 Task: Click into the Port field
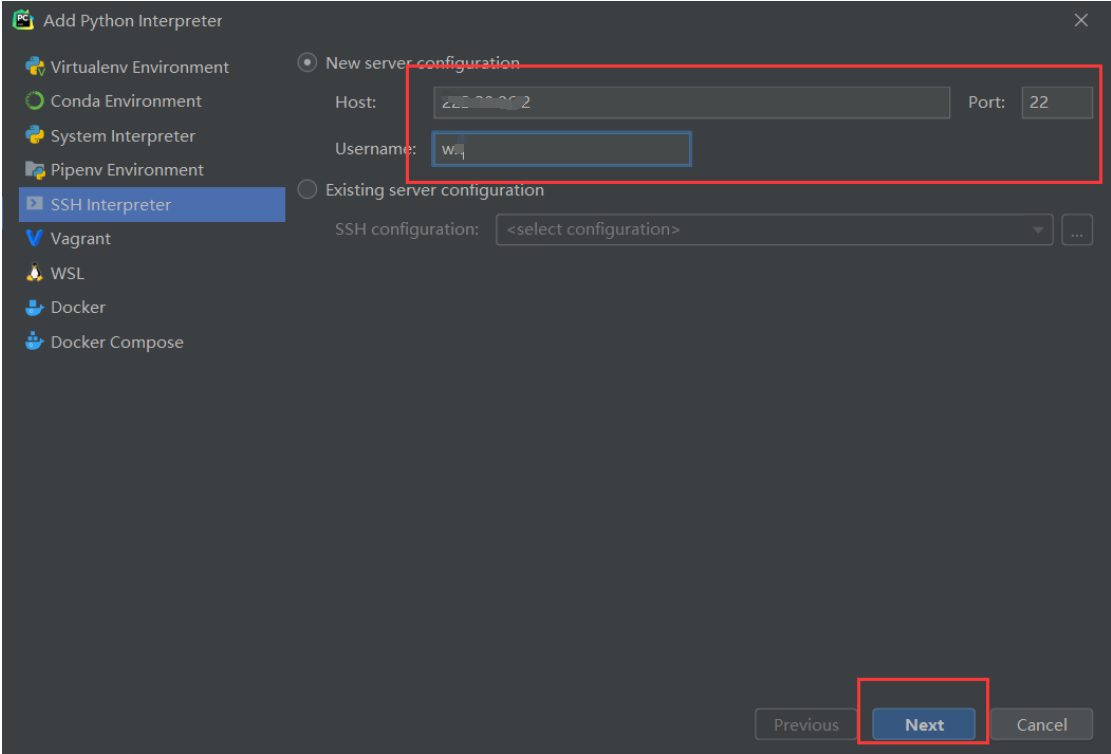tap(1056, 102)
